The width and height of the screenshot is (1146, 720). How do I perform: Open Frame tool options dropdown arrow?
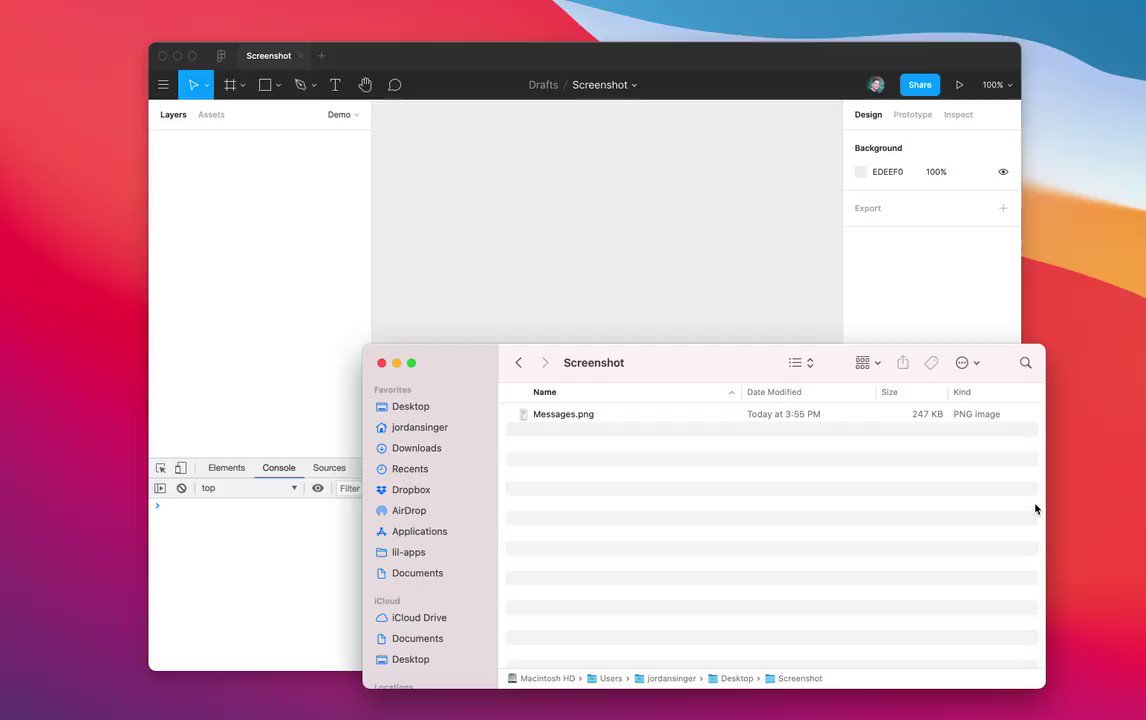click(x=243, y=86)
